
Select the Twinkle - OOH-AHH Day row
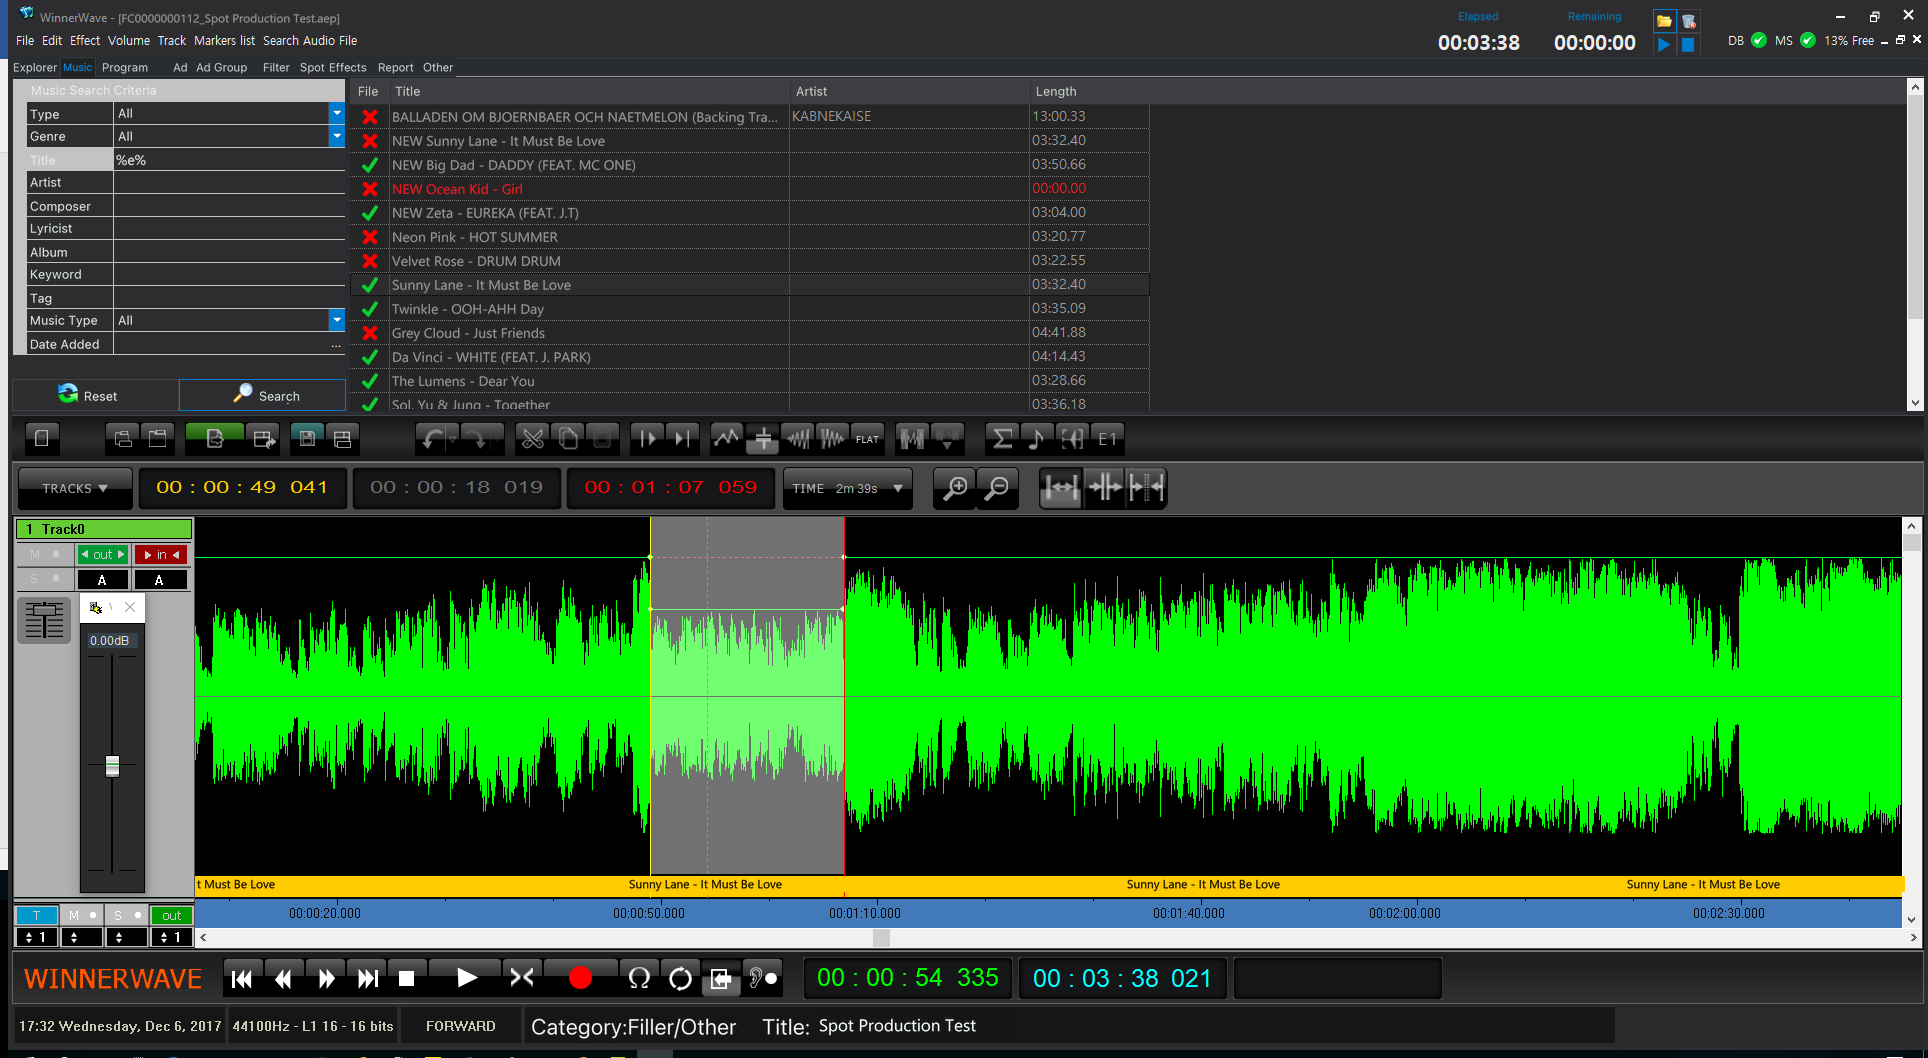click(x=750, y=309)
